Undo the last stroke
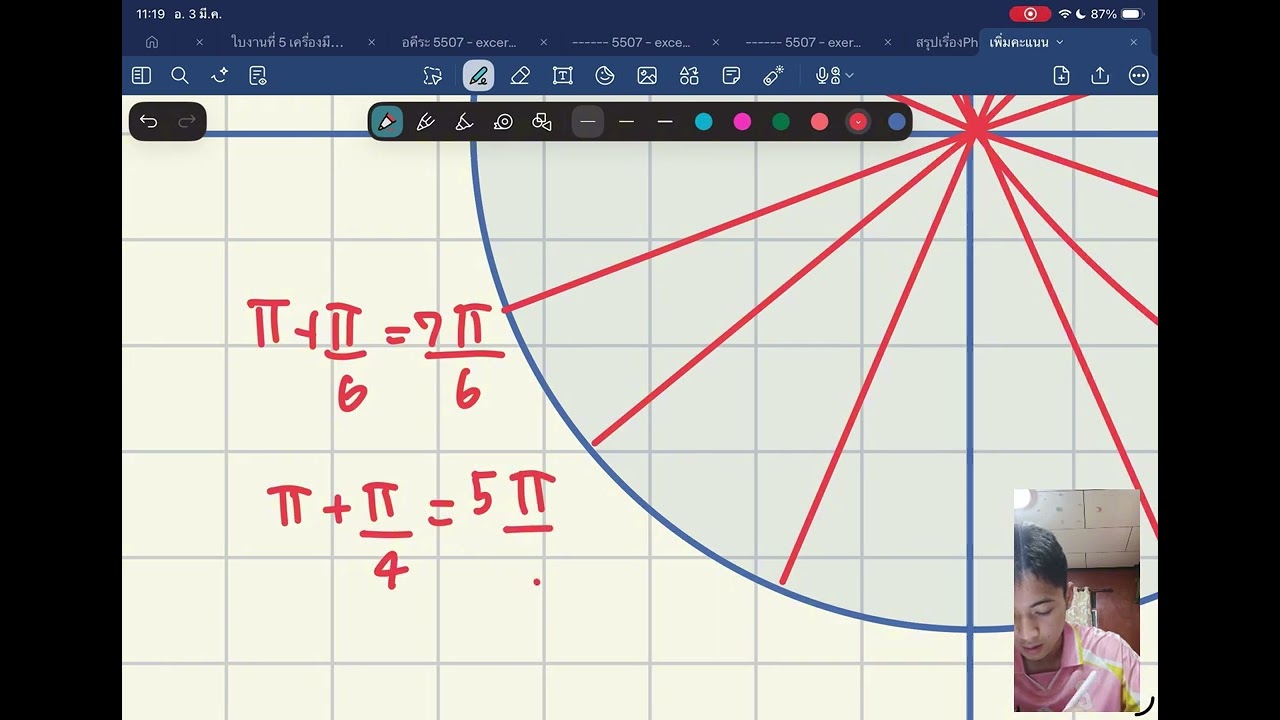 coord(149,122)
